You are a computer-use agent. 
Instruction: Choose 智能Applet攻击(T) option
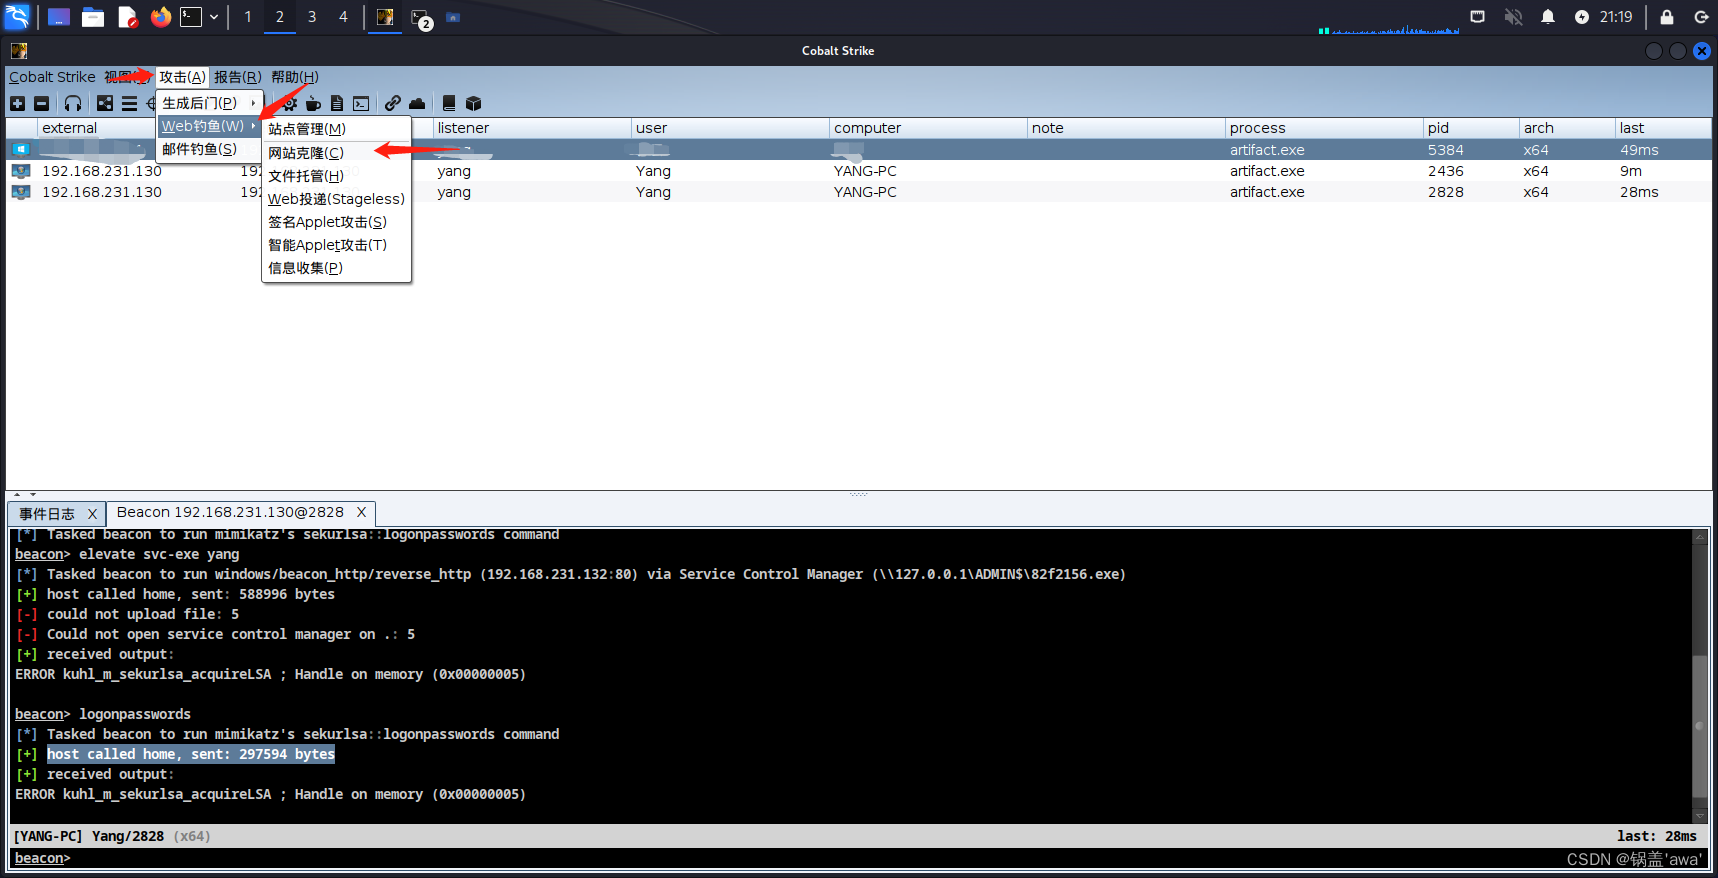[336, 245]
